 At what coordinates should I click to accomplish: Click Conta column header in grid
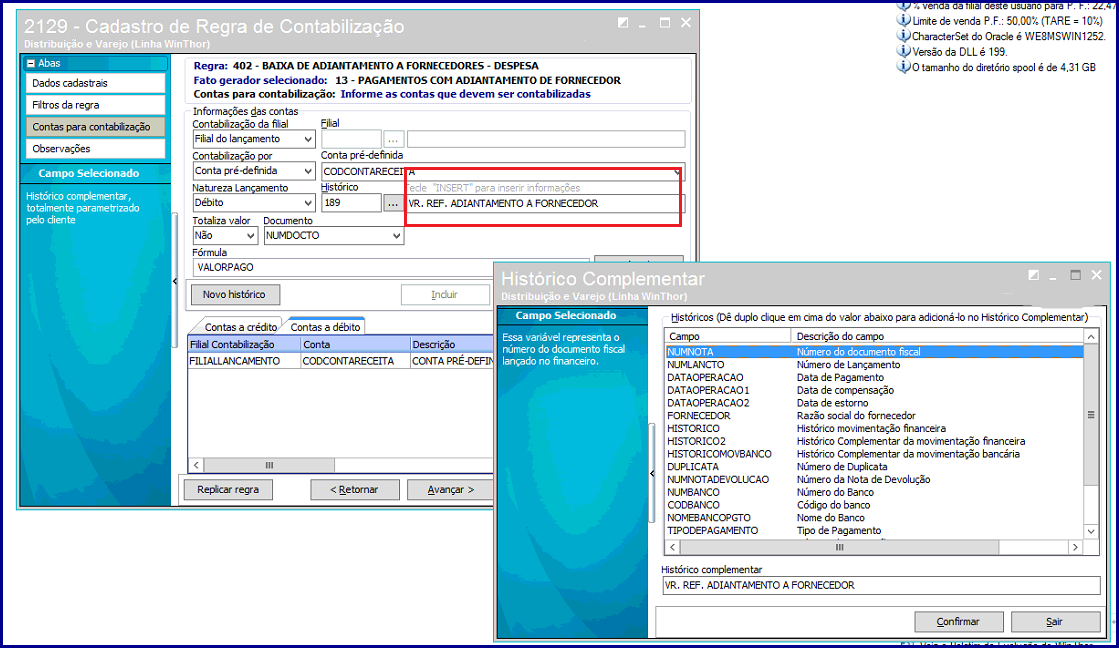click(x=355, y=344)
